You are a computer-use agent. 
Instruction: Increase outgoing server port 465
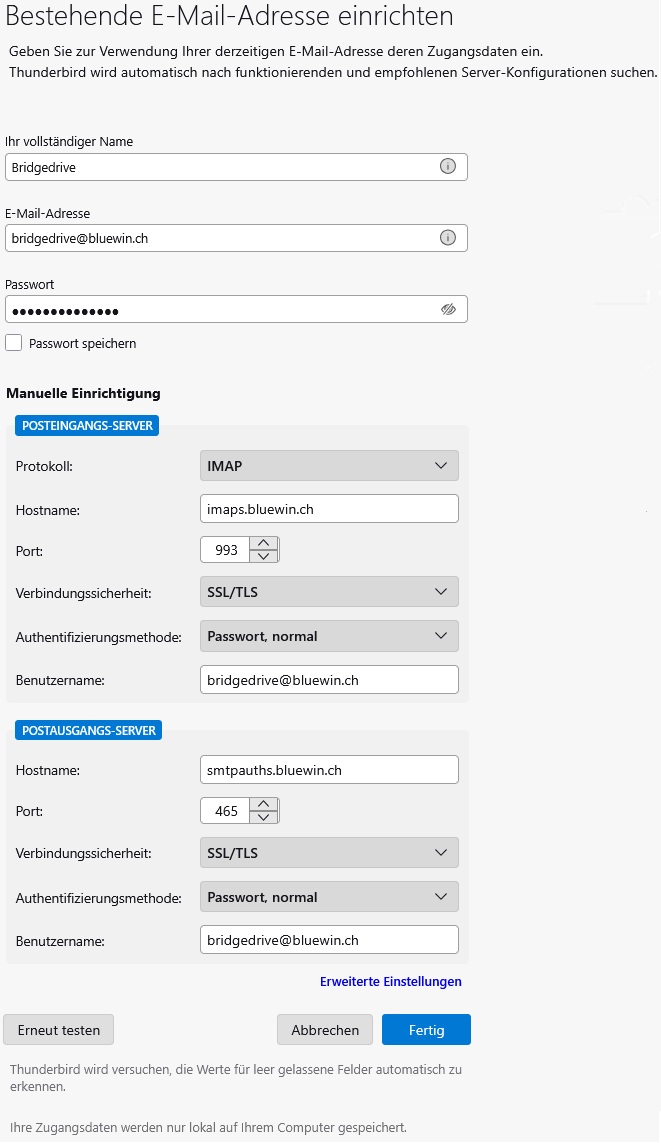pos(263,803)
